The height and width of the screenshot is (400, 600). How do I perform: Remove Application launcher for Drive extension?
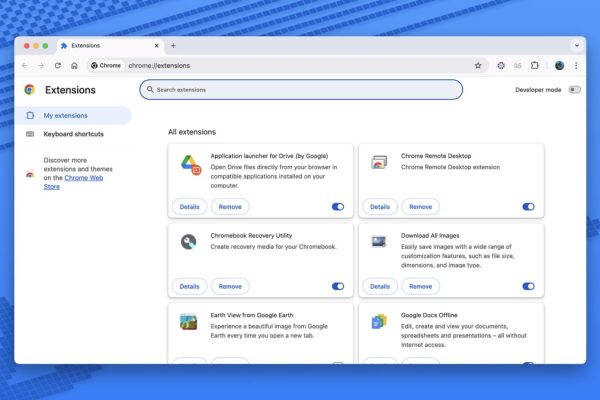coord(230,207)
